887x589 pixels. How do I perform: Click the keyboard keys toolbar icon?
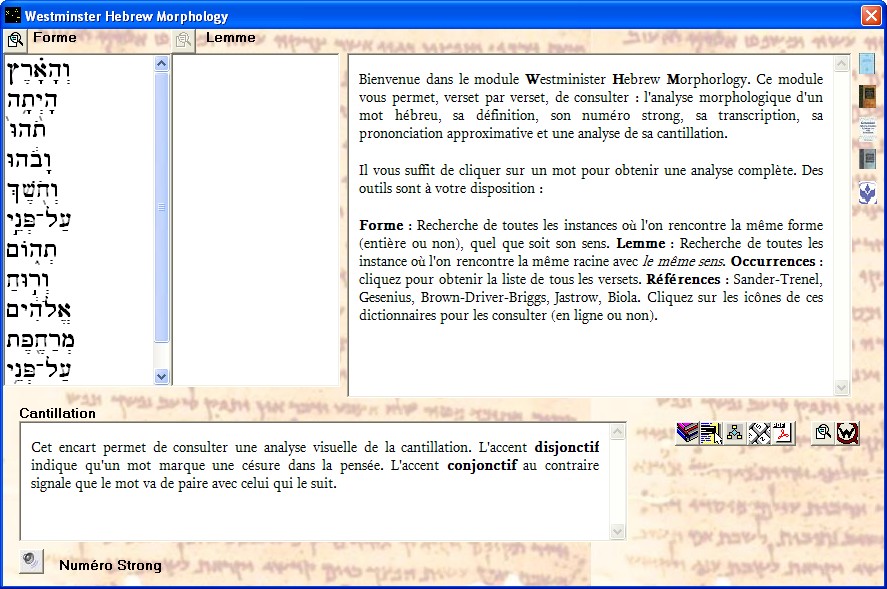(759, 433)
